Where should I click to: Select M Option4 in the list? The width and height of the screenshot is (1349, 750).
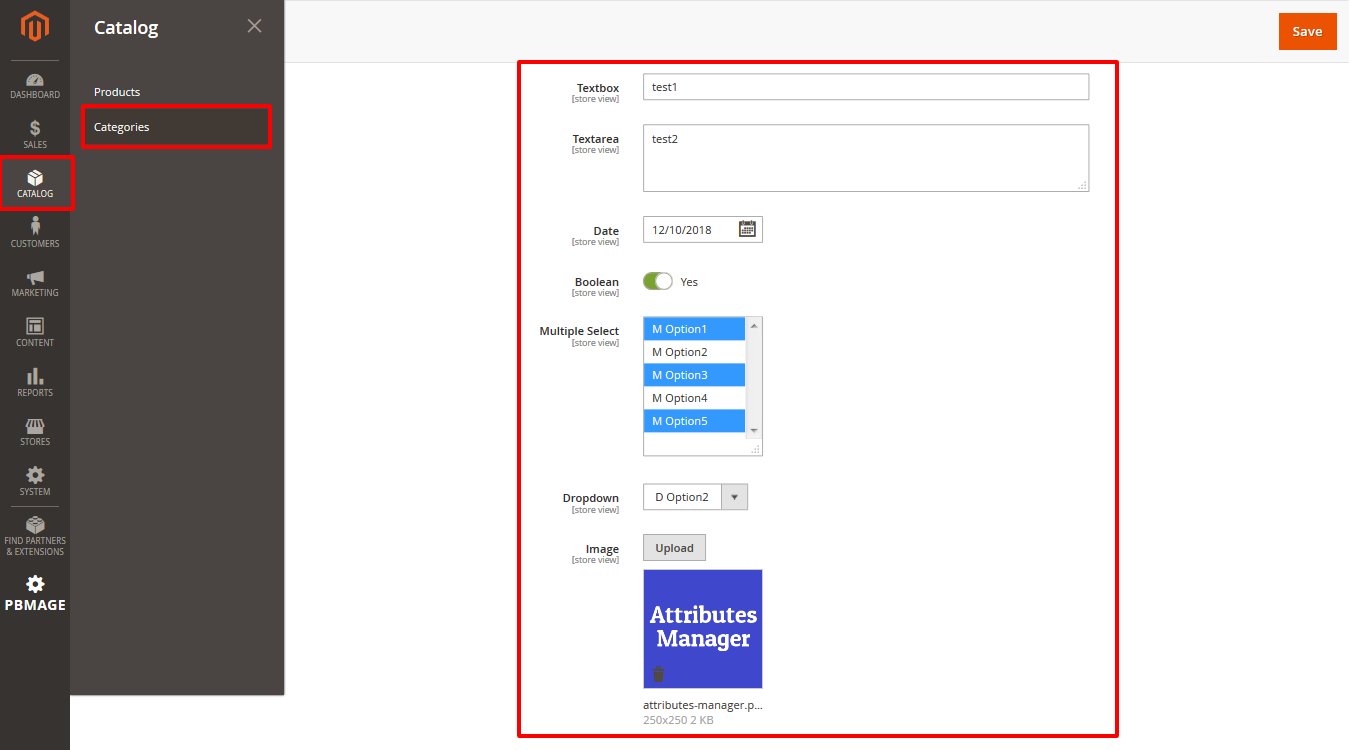(695, 398)
